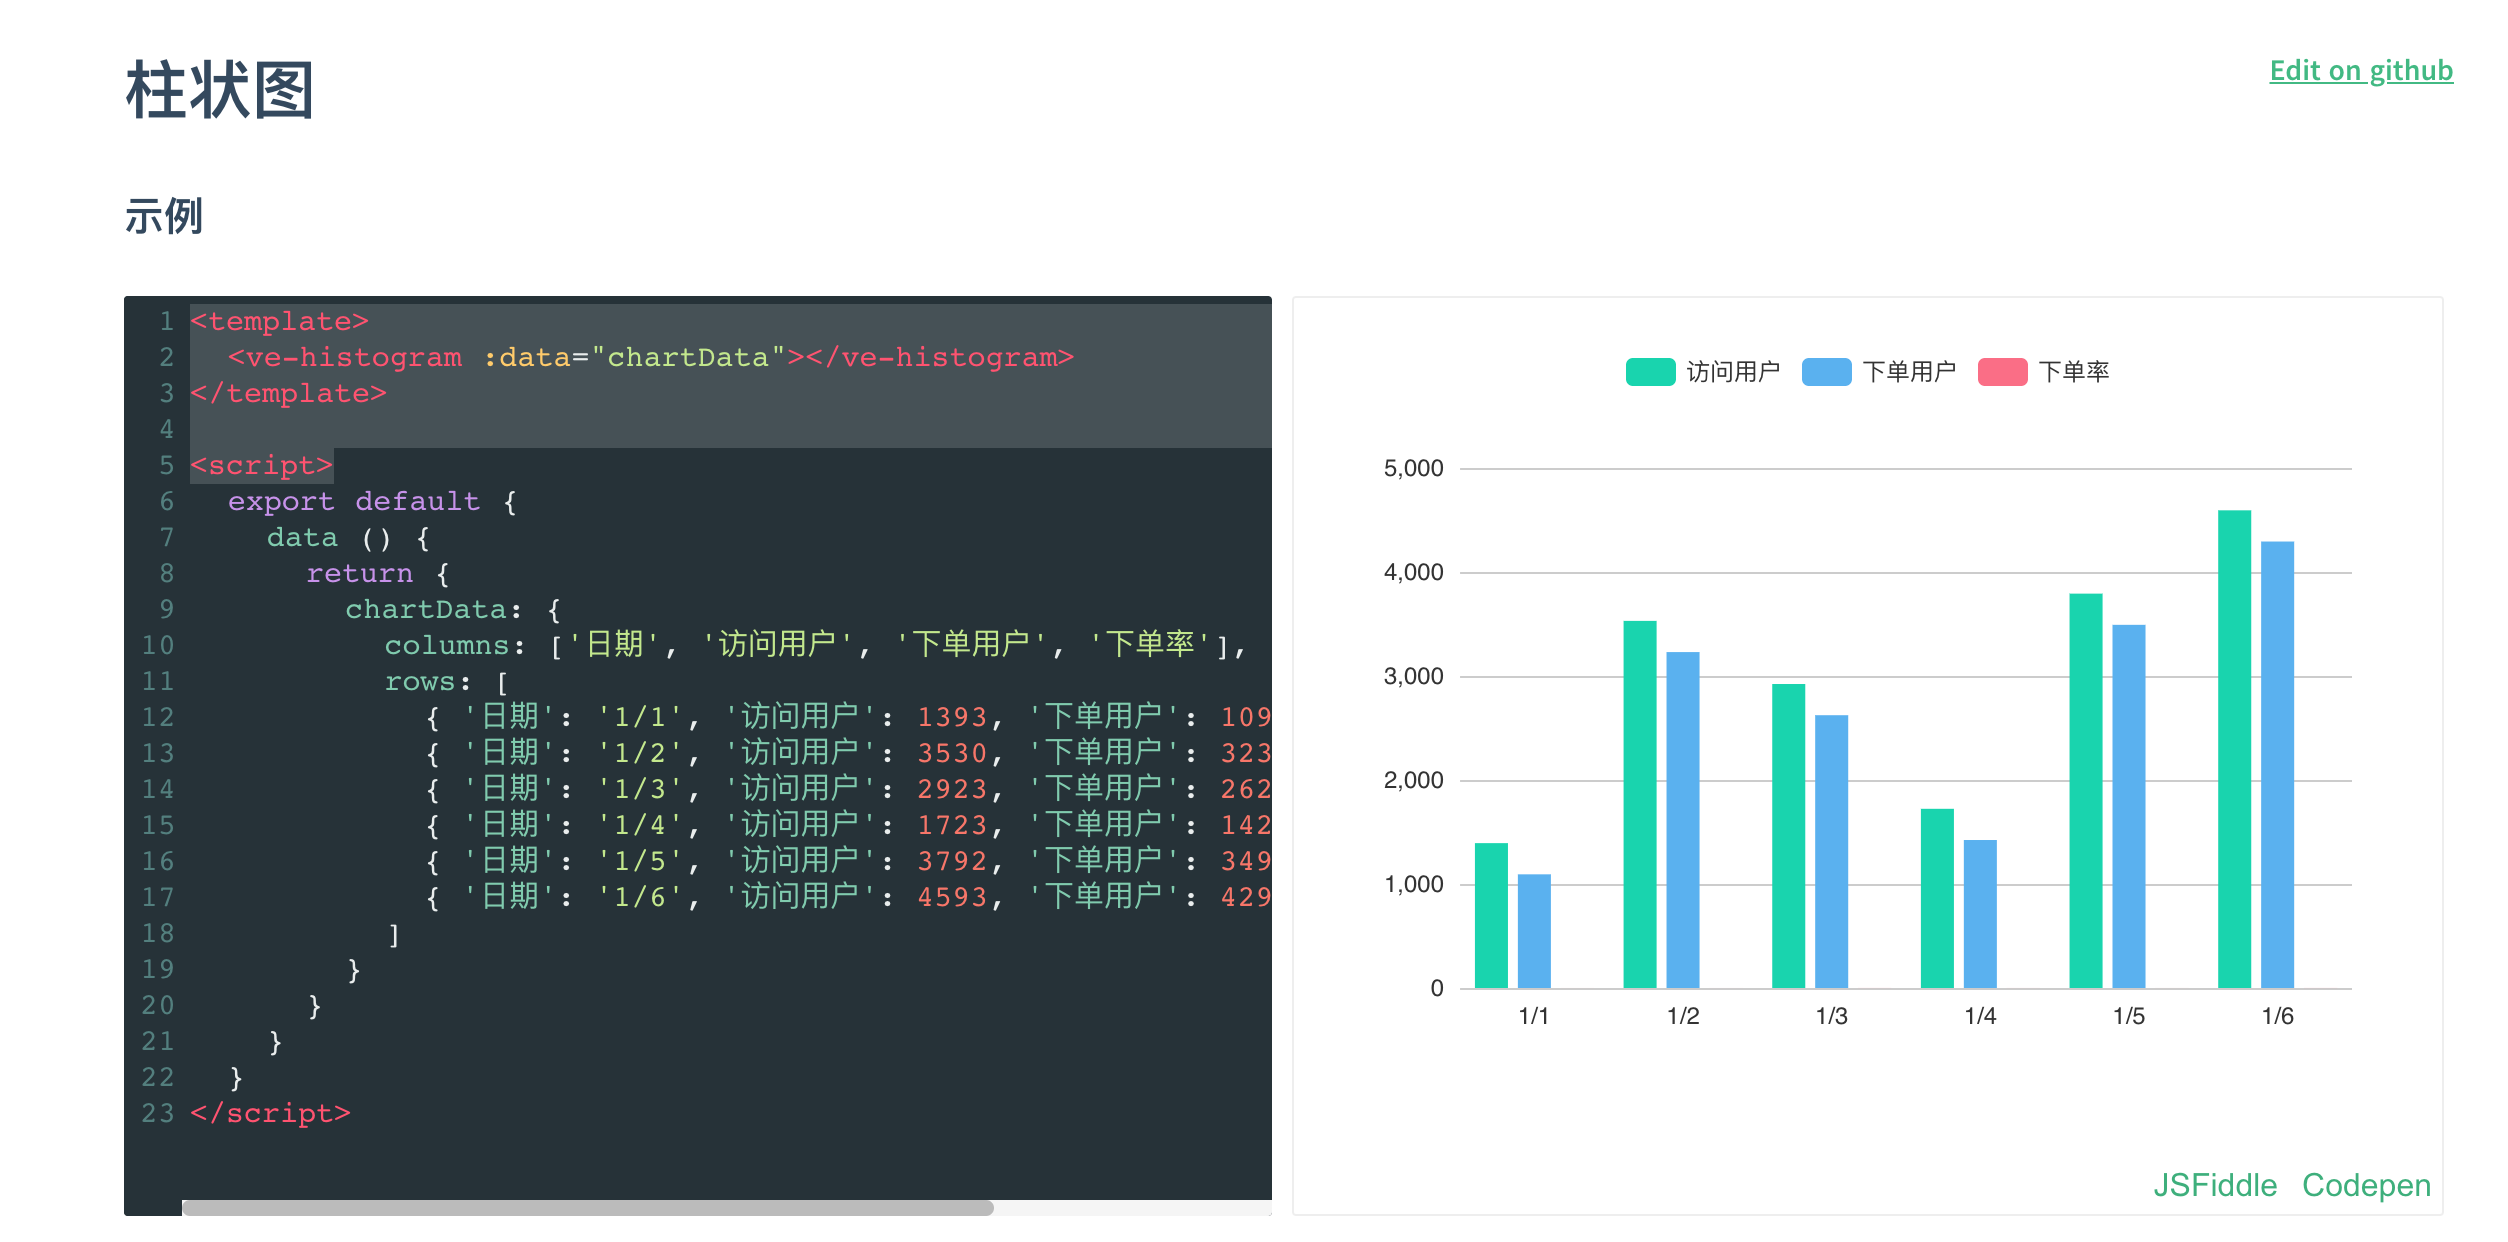2508x1242 pixels.
Task: Click the green 1/4 访问用户 bar
Action: pos(1937,899)
